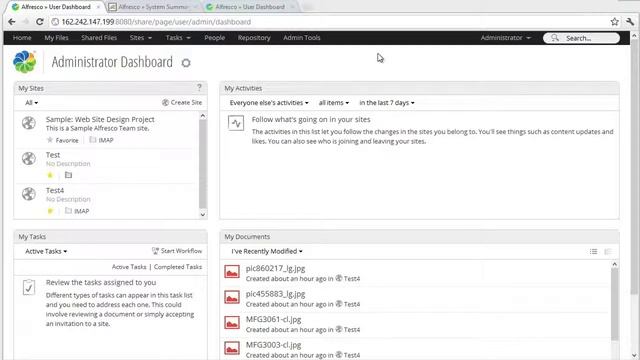Open in the last 7 days dropdown
The image size is (640, 360).
(x=387, y=103)
